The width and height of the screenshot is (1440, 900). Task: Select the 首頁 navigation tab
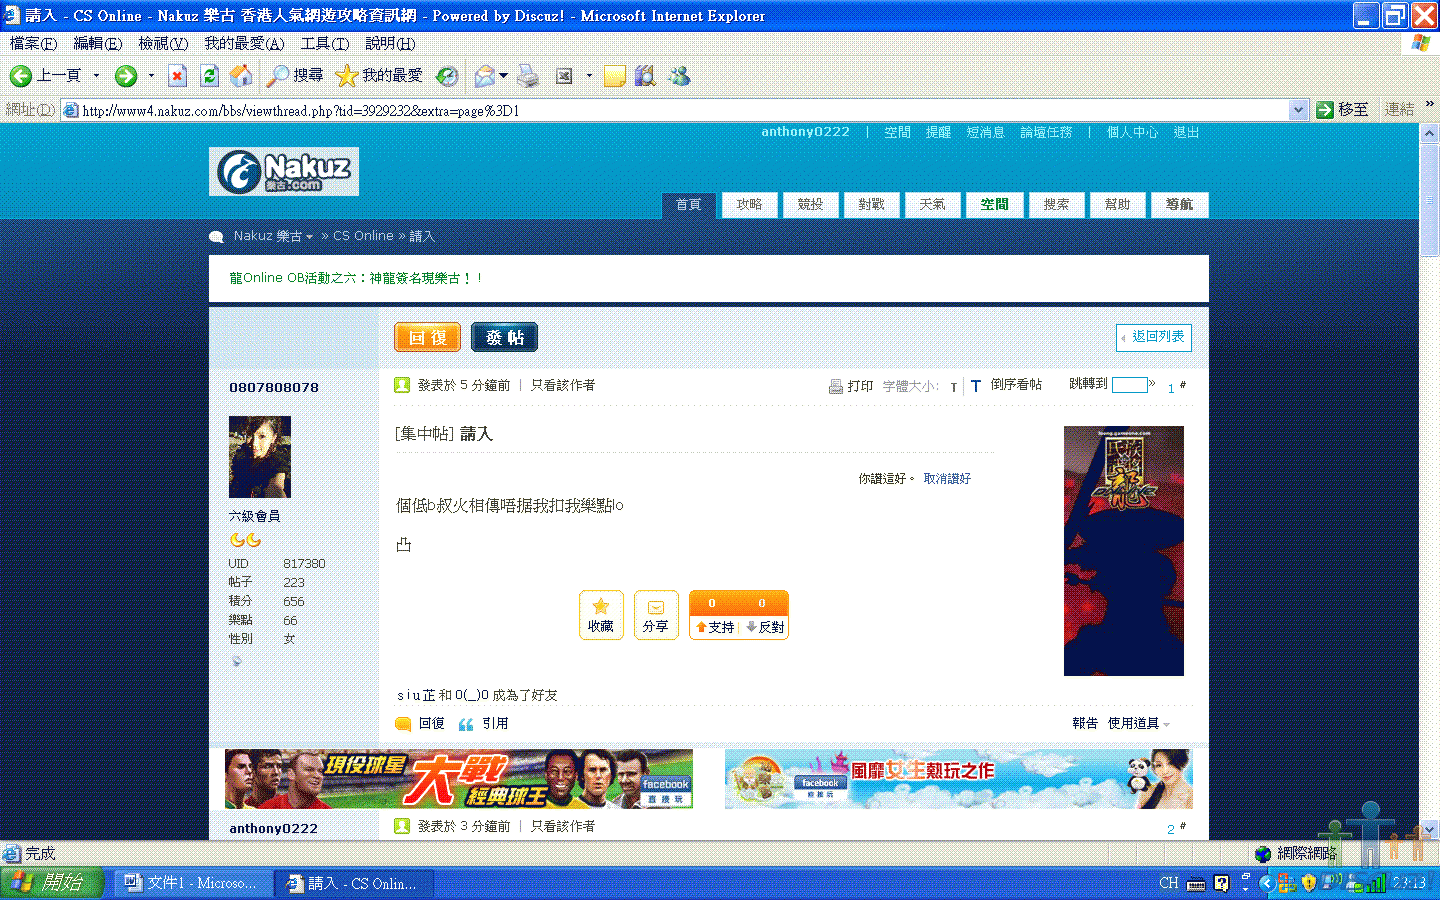click(x=689, y=205)
